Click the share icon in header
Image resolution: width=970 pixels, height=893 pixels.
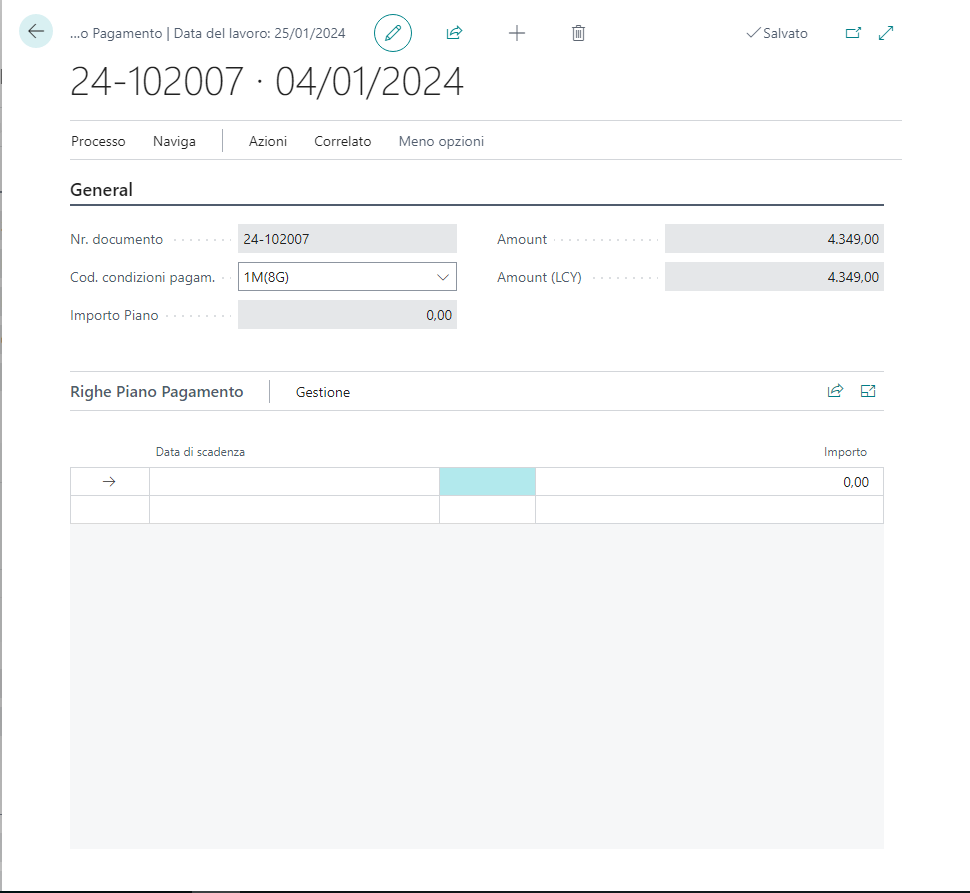point(454,33)
